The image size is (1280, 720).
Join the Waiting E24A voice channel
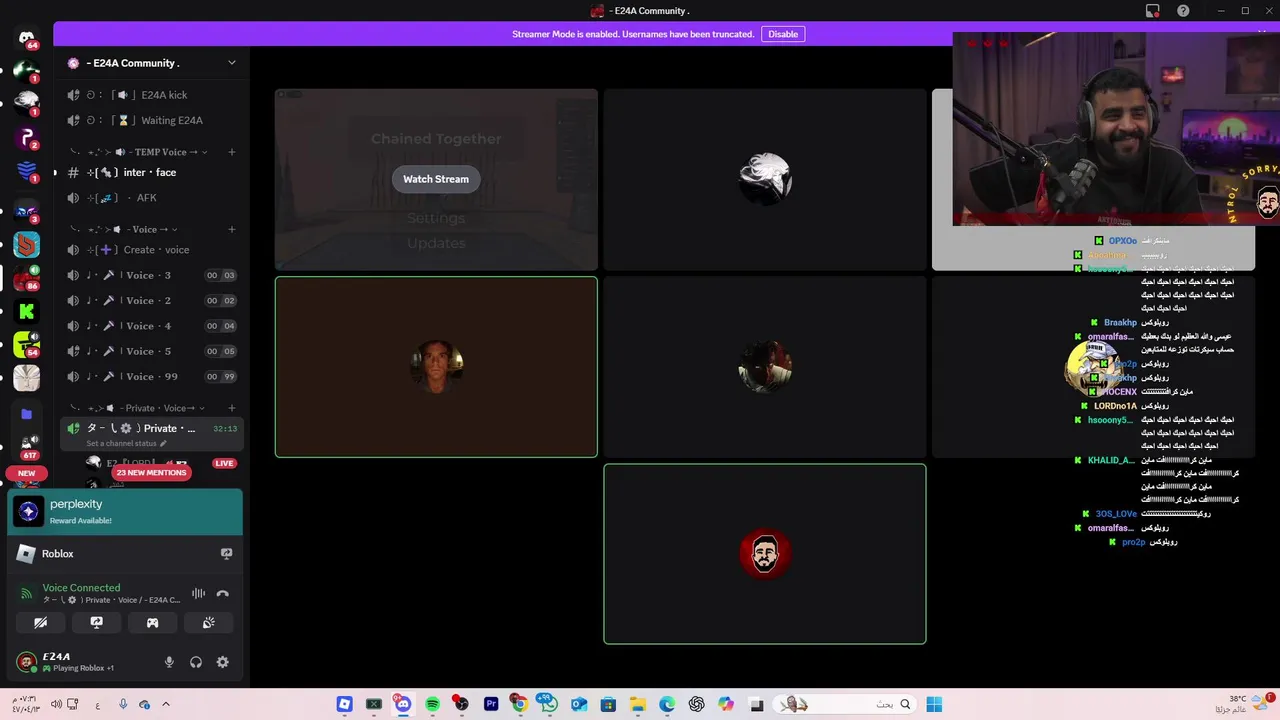(152, 120)
